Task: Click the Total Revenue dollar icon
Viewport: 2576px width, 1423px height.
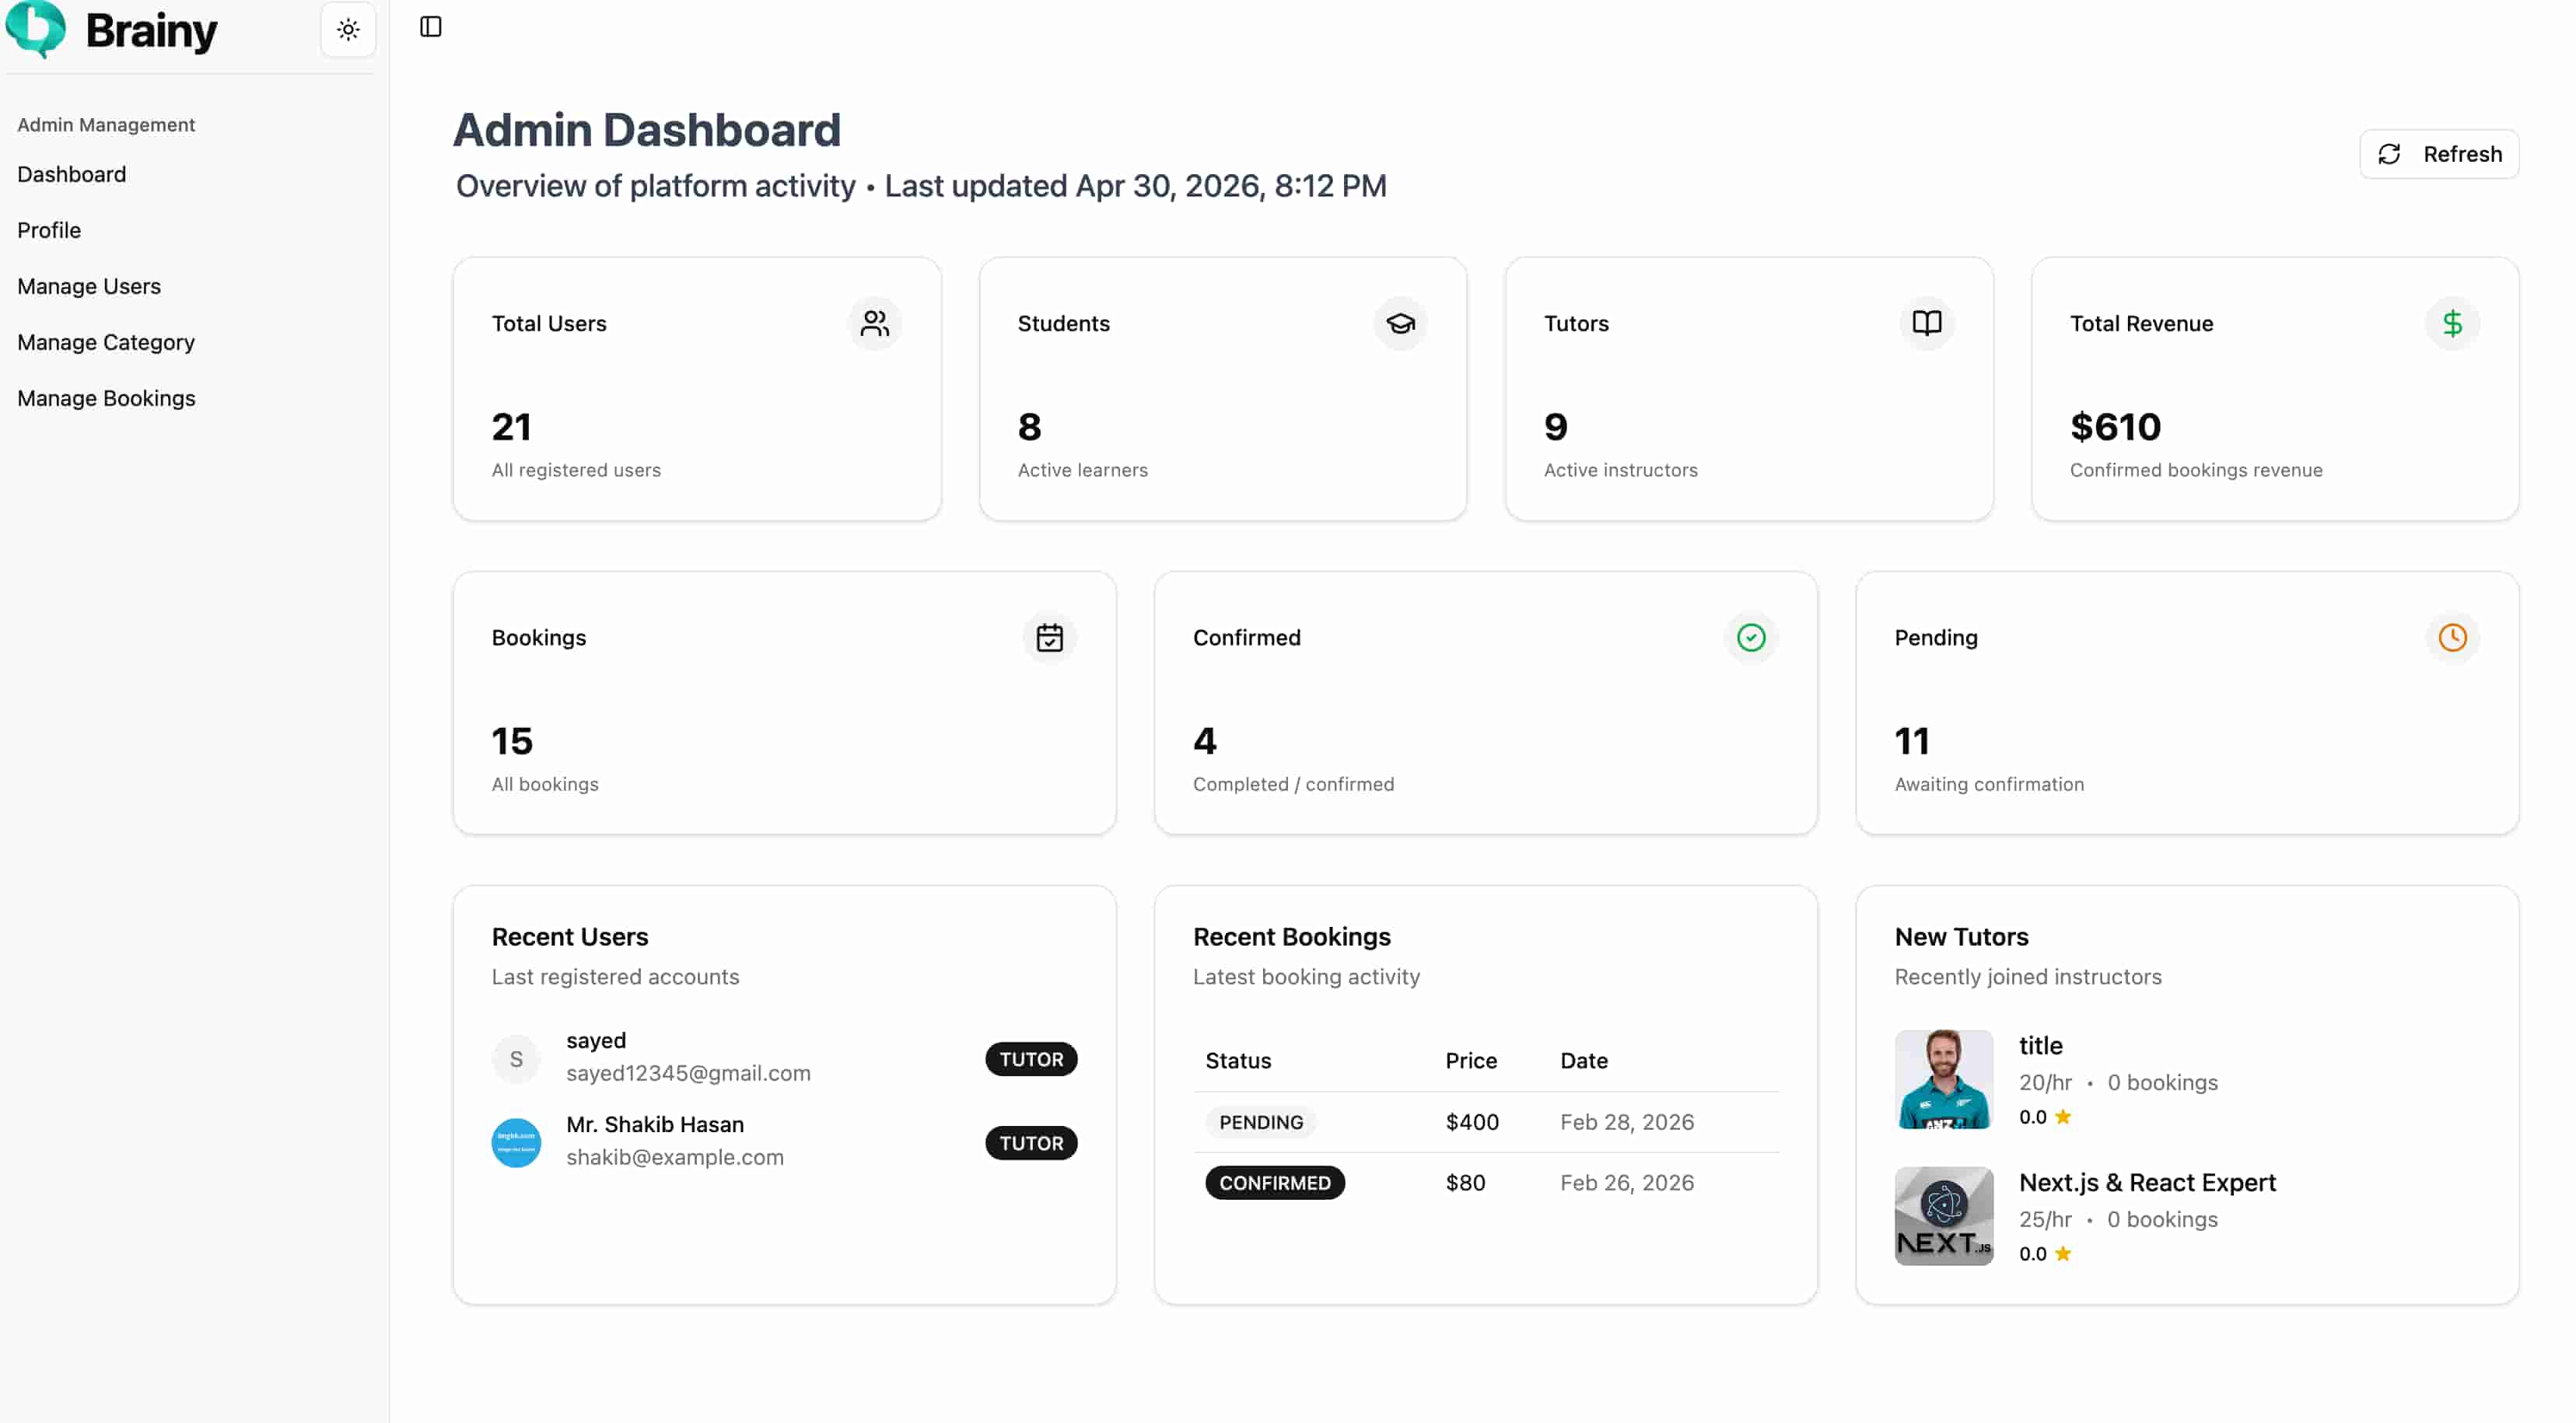Action: [x=2453, y=323]
